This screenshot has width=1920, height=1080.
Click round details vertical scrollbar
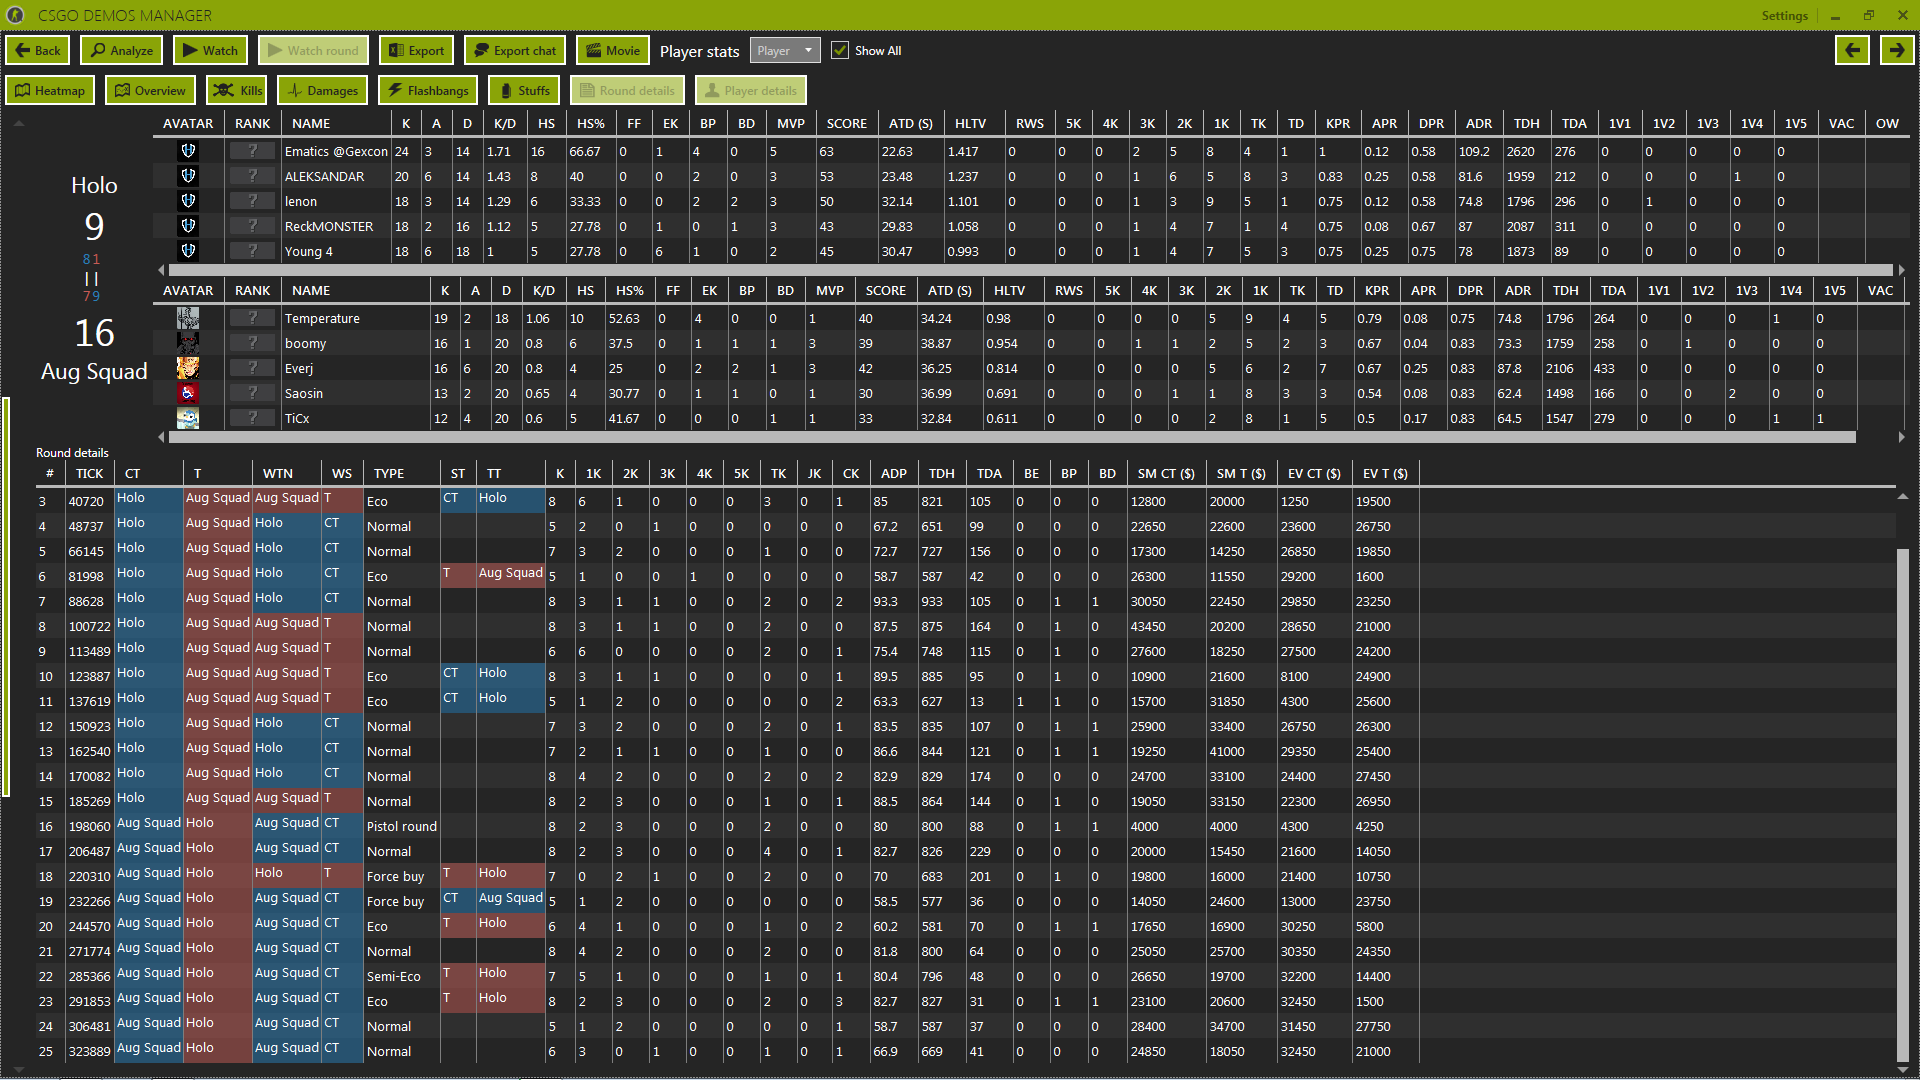tap(1903, 805)
